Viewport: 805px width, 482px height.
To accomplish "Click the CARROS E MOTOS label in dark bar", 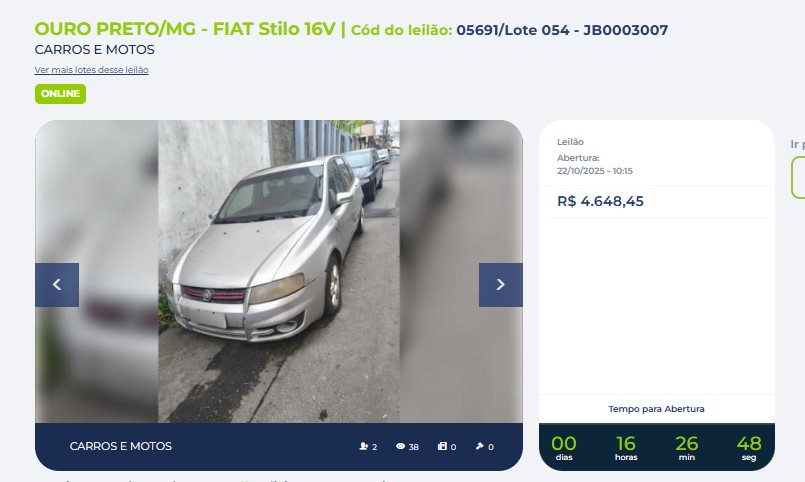I will click(121, 446).
